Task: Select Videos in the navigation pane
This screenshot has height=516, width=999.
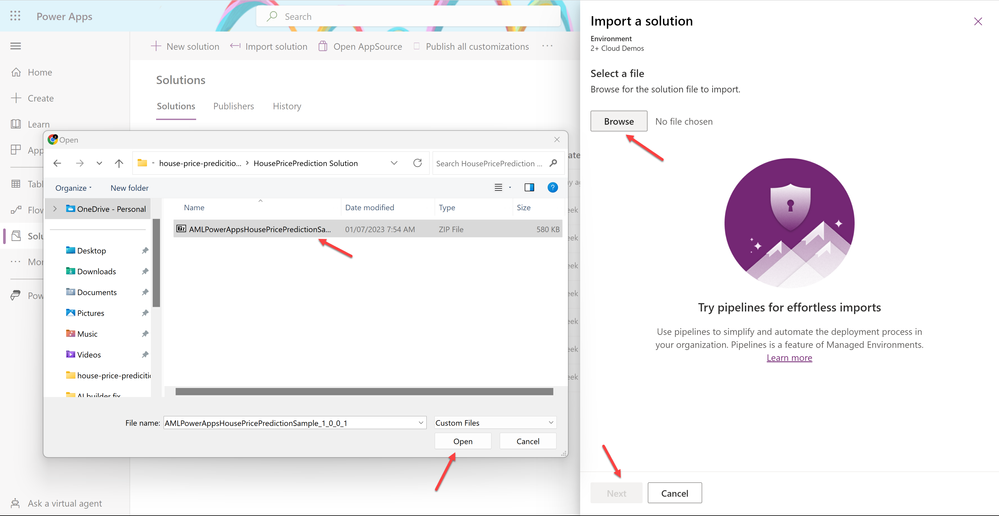Action: (83, 355)
